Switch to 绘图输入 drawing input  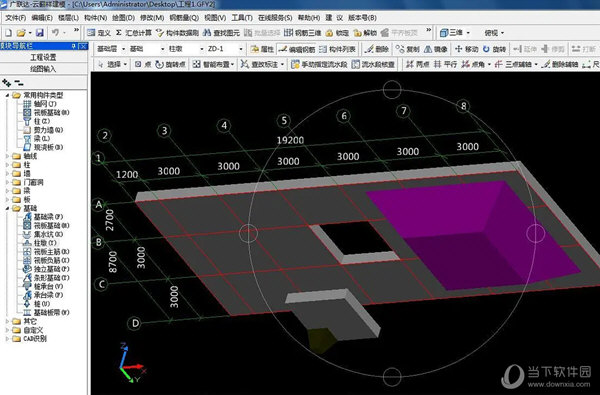click(44, 69)
